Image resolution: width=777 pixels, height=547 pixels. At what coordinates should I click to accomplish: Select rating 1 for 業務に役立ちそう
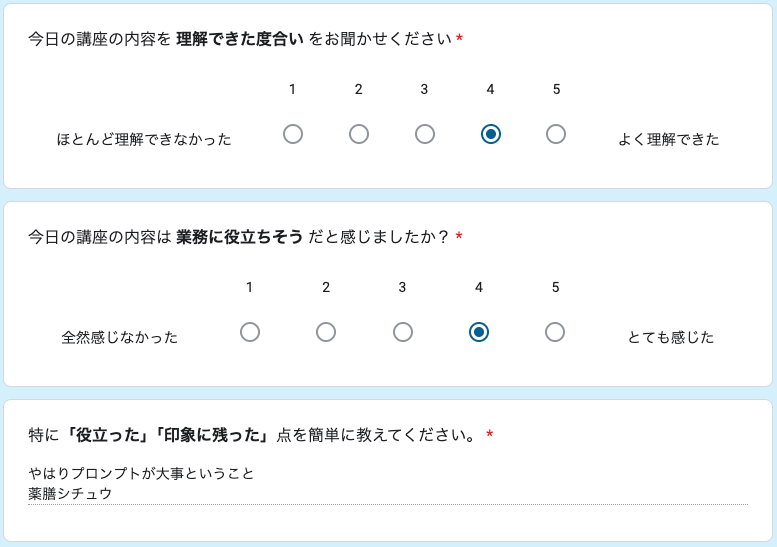[250, 332]
